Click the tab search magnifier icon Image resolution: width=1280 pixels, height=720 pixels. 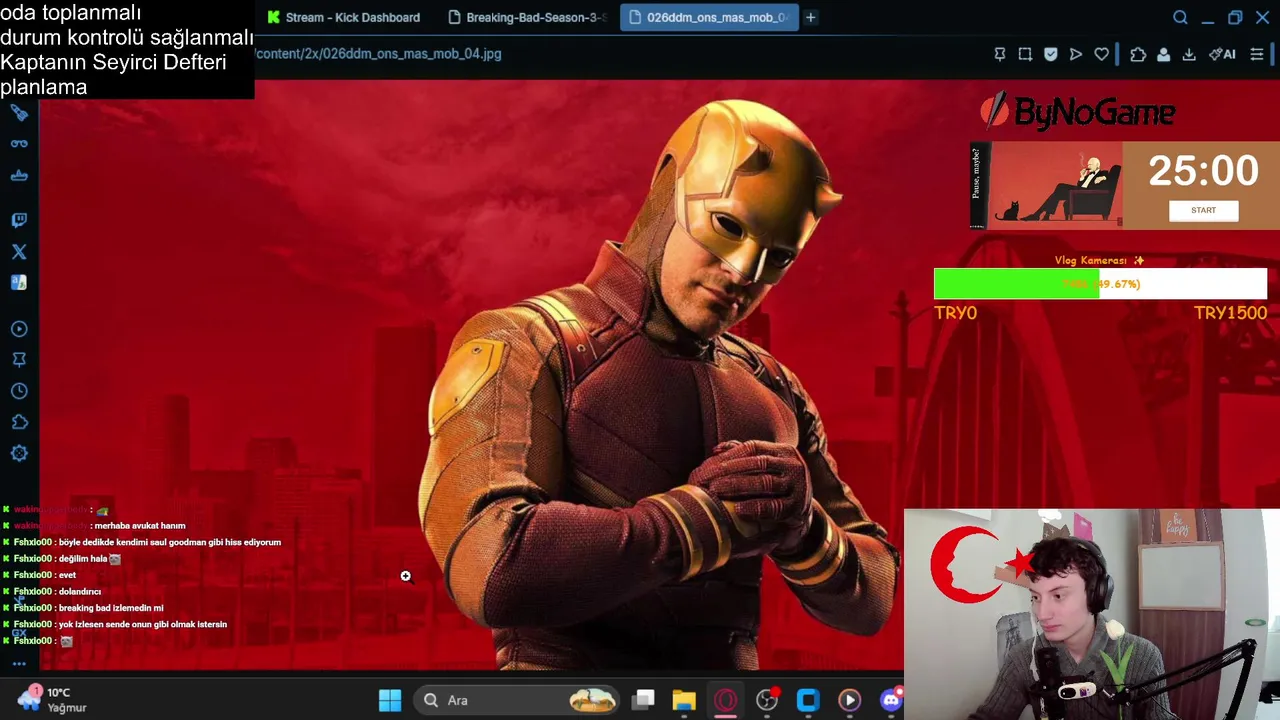[x=1180, y=17]
